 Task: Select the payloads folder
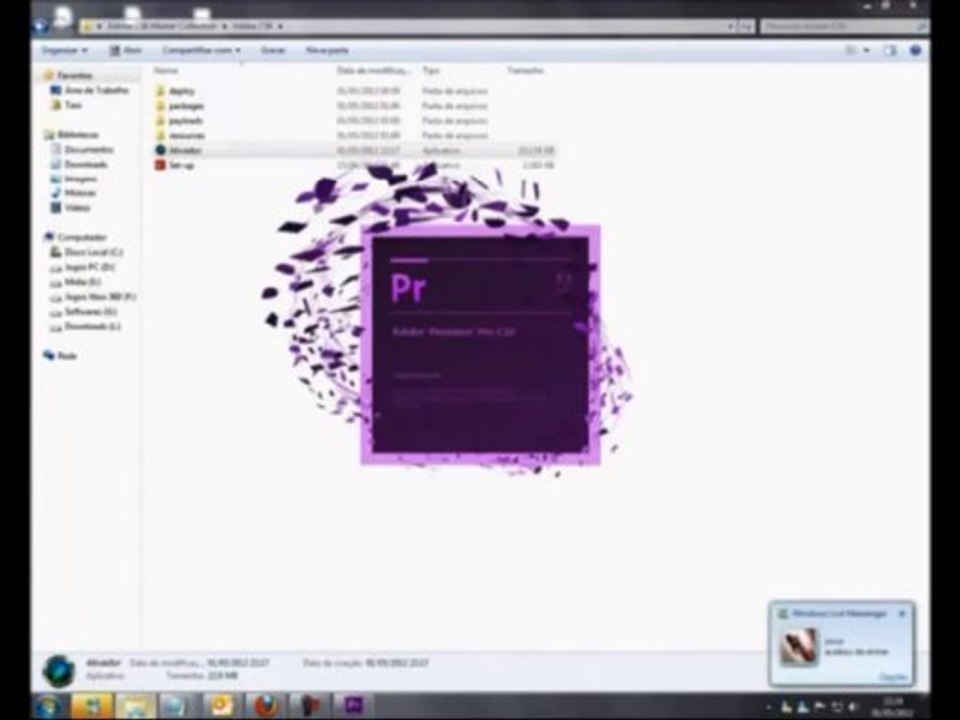[x=179, y=121]
